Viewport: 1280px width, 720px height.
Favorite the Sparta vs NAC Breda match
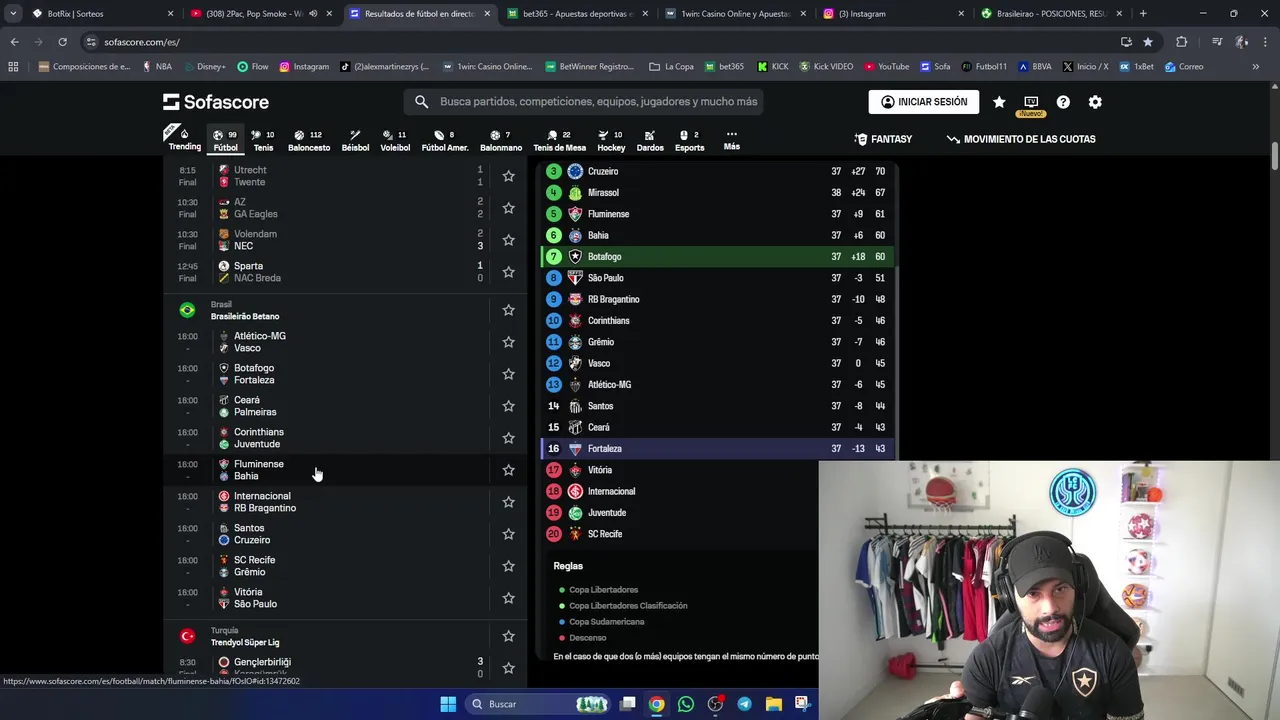508,272
